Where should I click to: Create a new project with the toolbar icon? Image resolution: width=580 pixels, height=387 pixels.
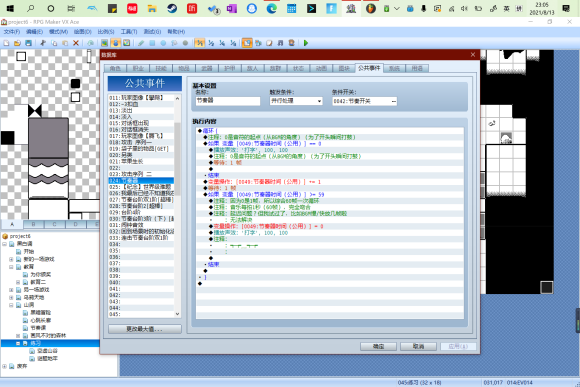(x=6, y=43)
